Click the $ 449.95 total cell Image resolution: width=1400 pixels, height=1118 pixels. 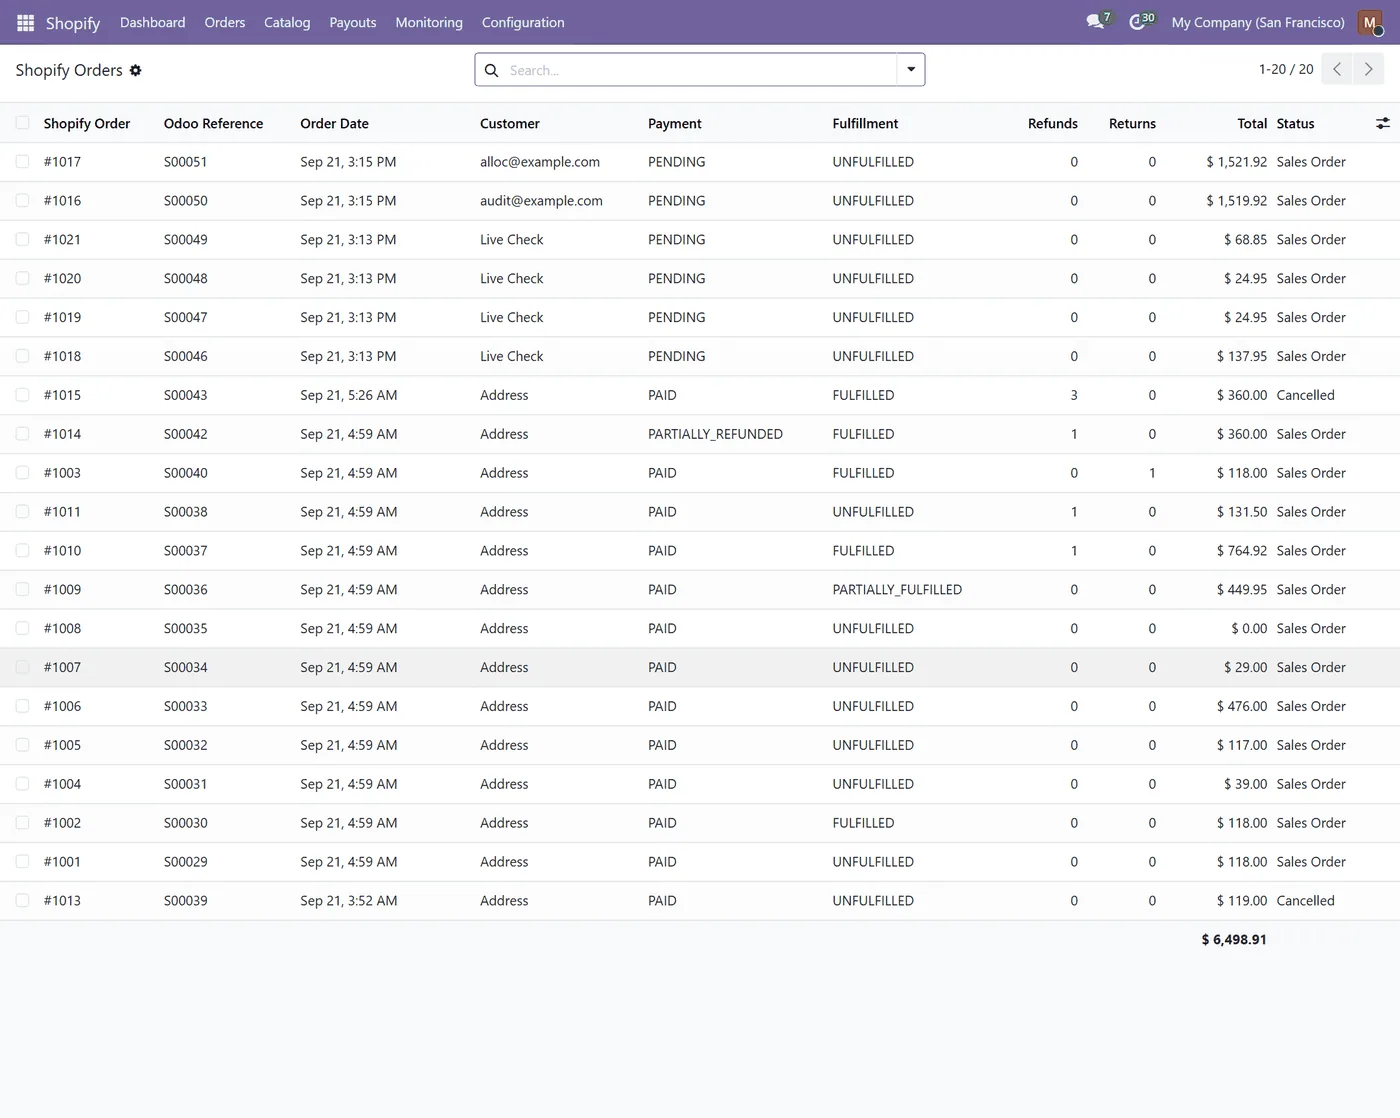pyautogui.click(x=1241, y=590)
